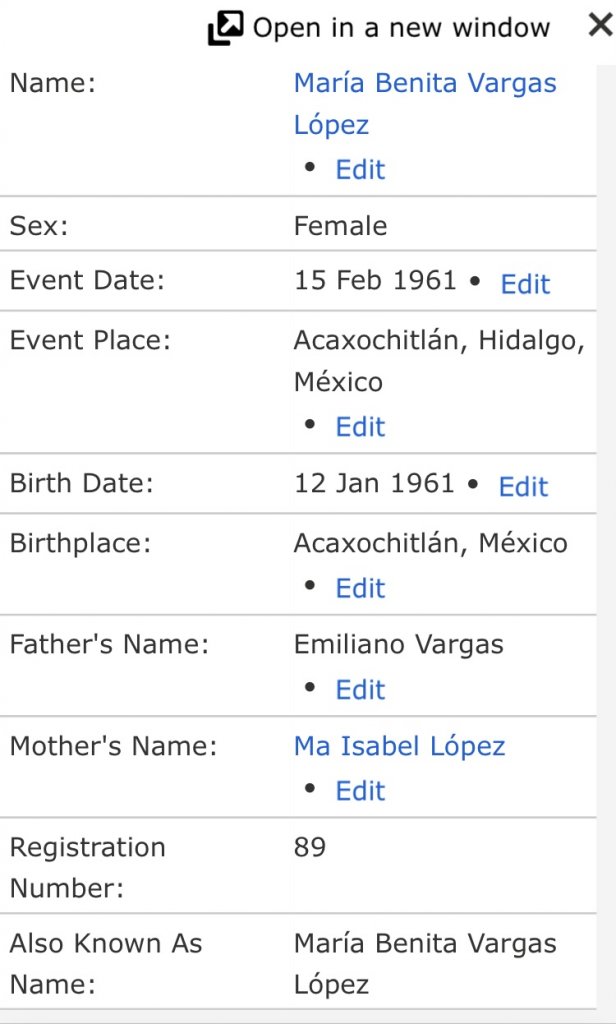Close the record details panel
Image resolution: width=616 pixels, height=1024 pixels.
pyautogui.click(x=600, y=26)
